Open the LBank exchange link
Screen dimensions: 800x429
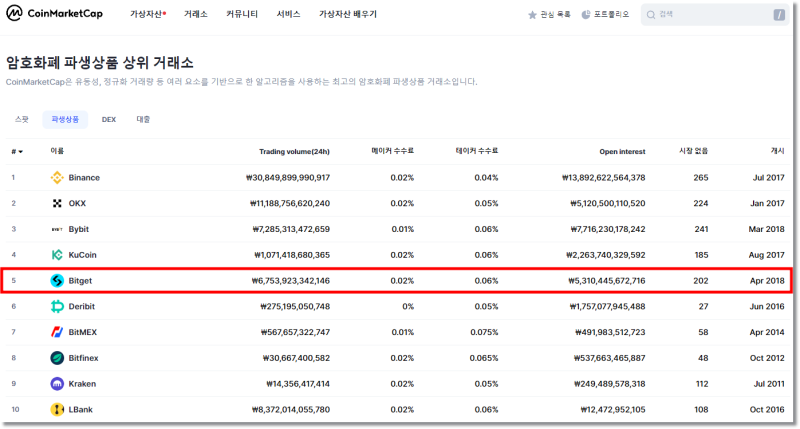(81, 409)
